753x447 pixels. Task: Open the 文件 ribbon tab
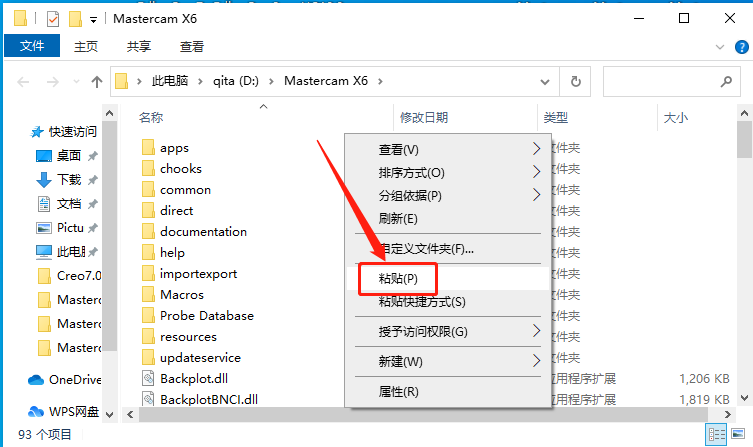(32, 46)
